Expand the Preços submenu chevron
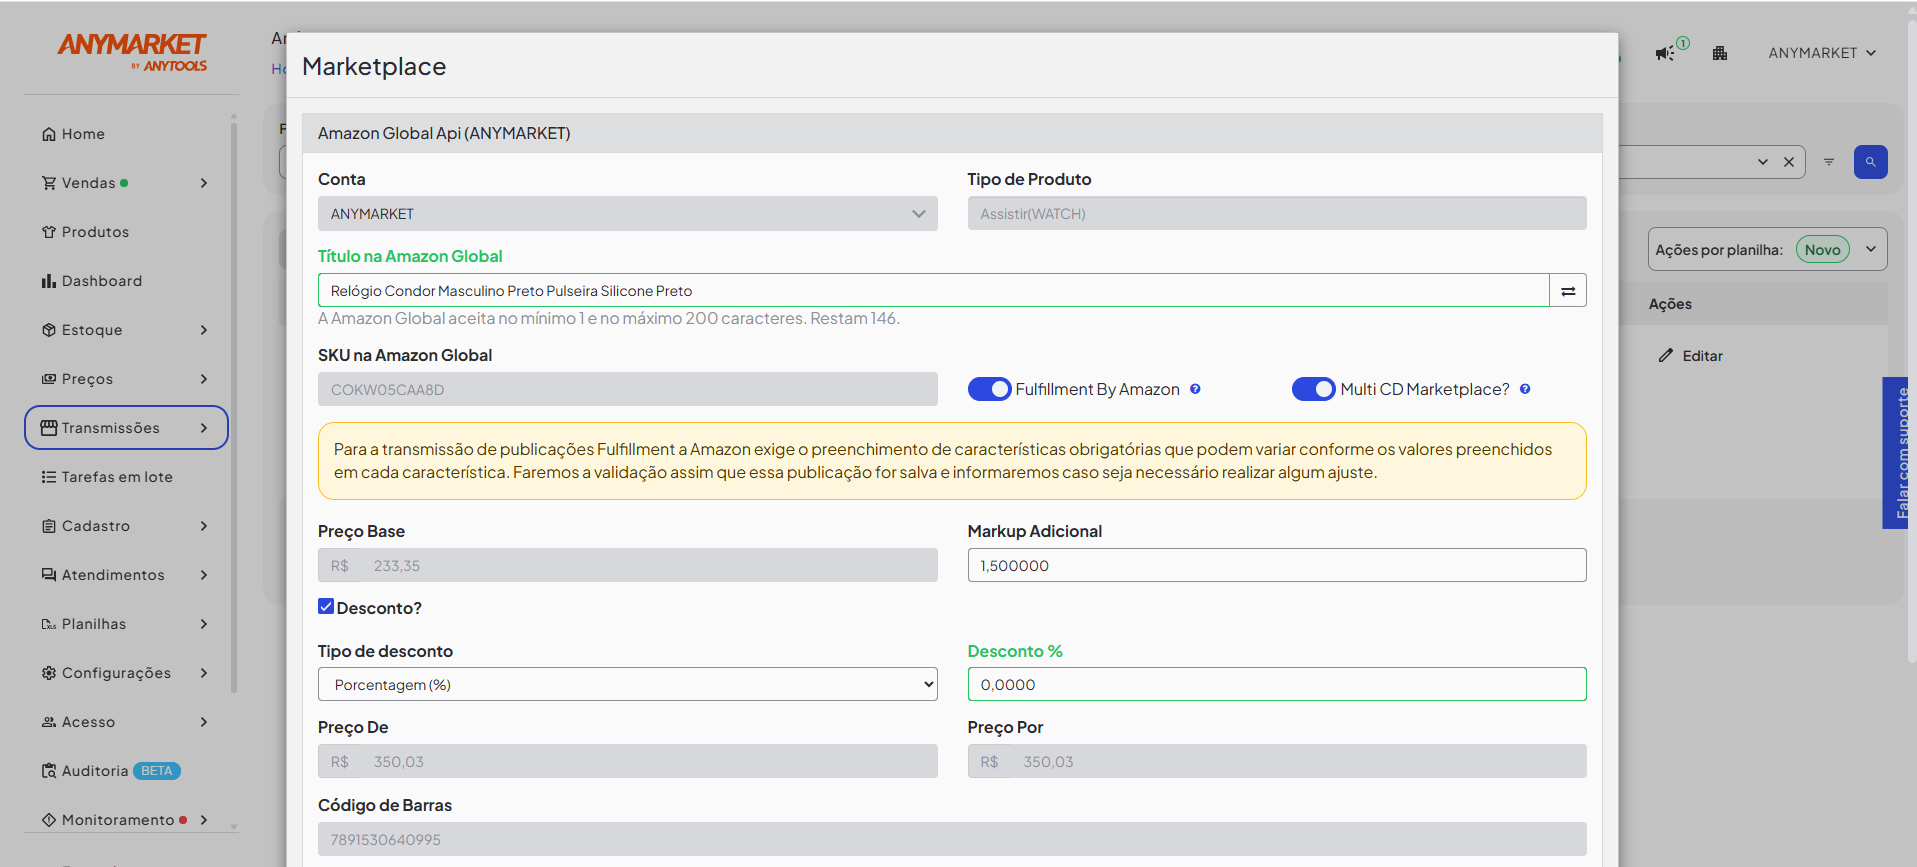 [204, 379]
